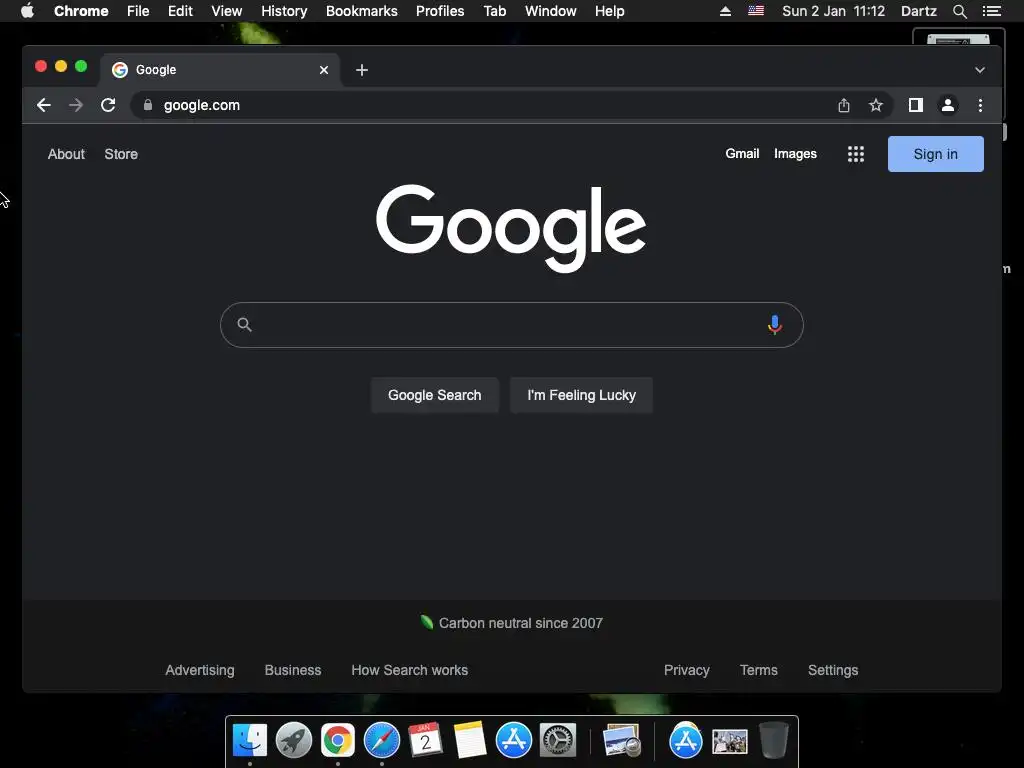Open the Bookmarks menu
Screen dimensions: 1024x768
click(x=361, y=11)
